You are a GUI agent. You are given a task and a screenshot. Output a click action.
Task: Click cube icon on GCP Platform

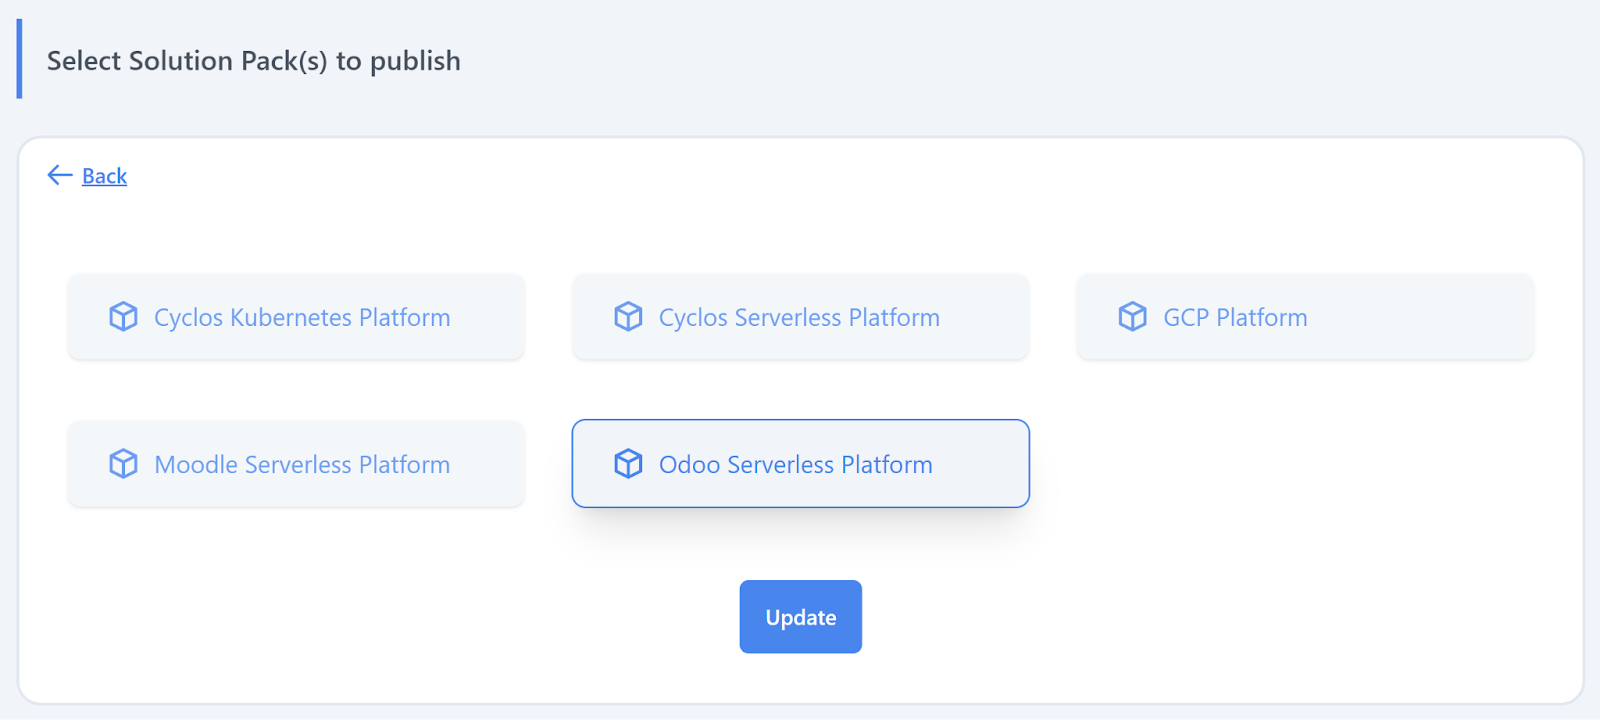tap(1132, 317)
